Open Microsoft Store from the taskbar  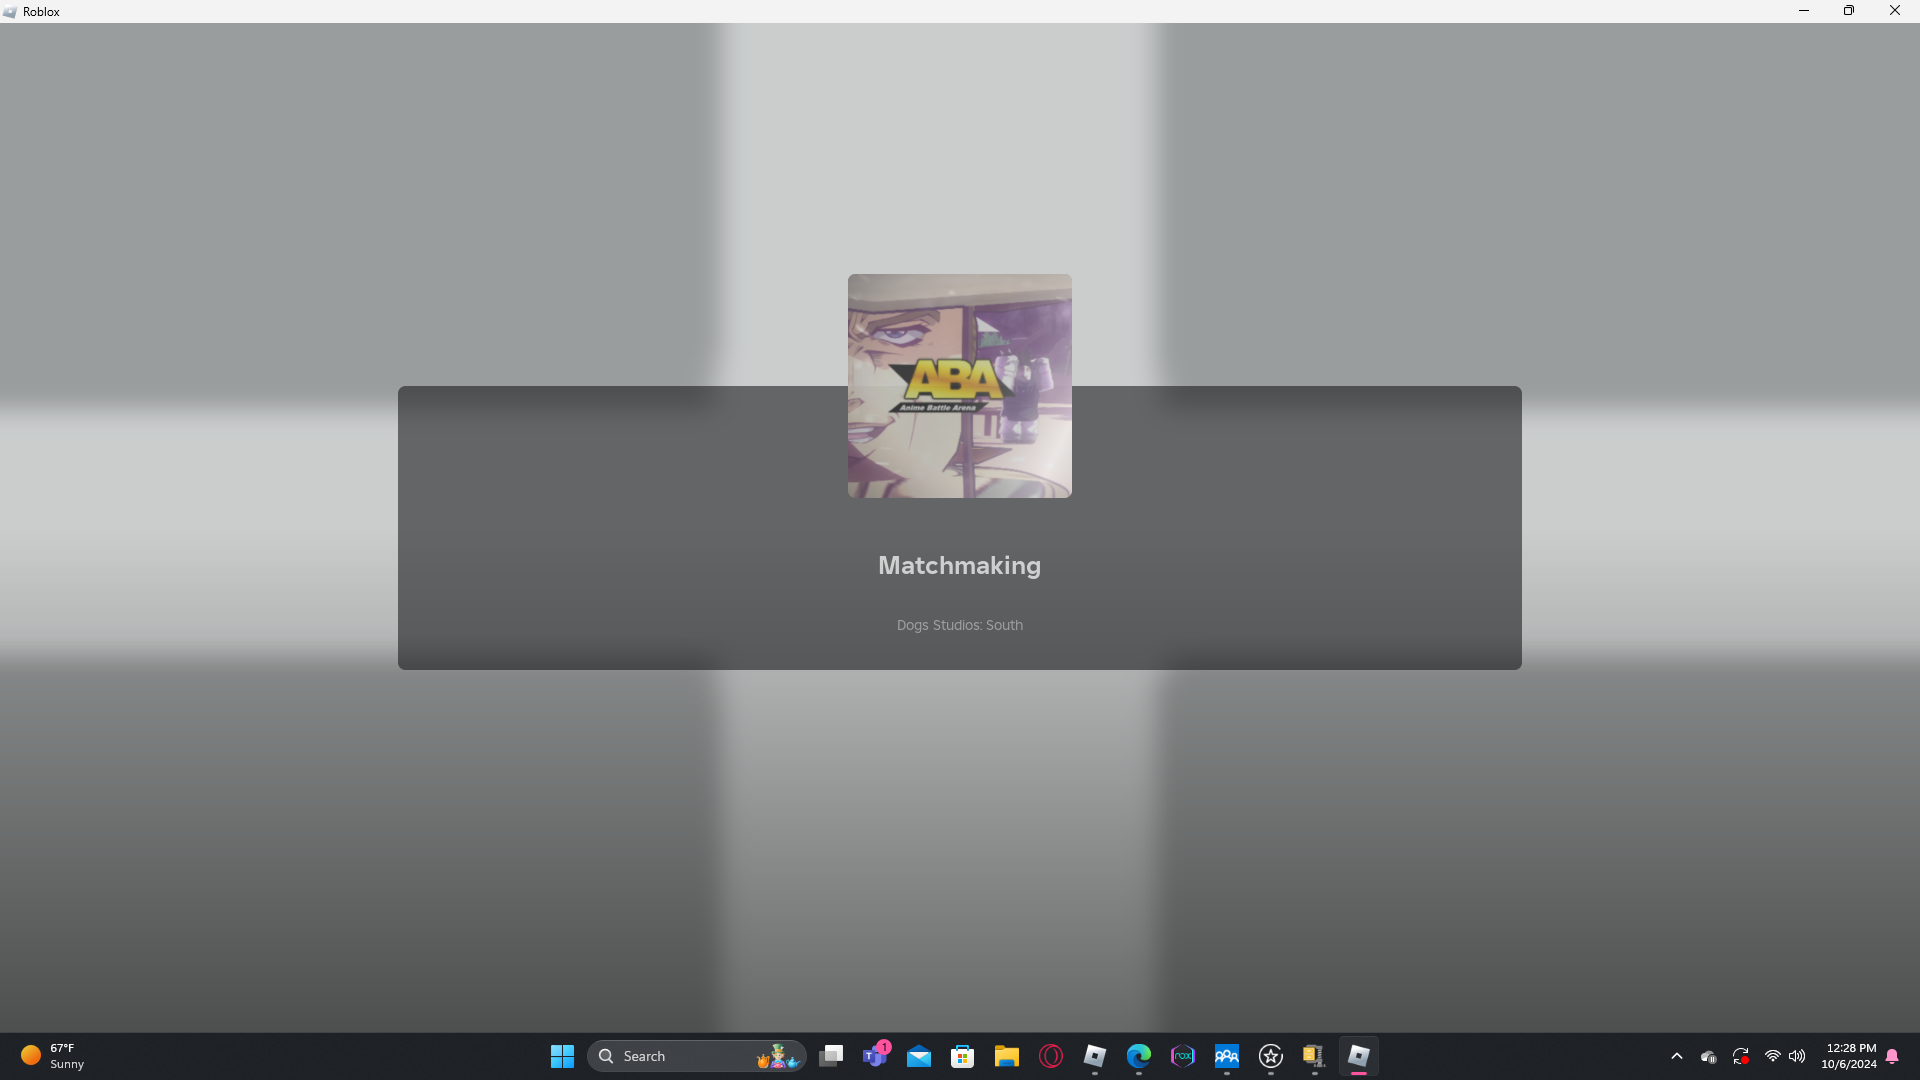962,1056
